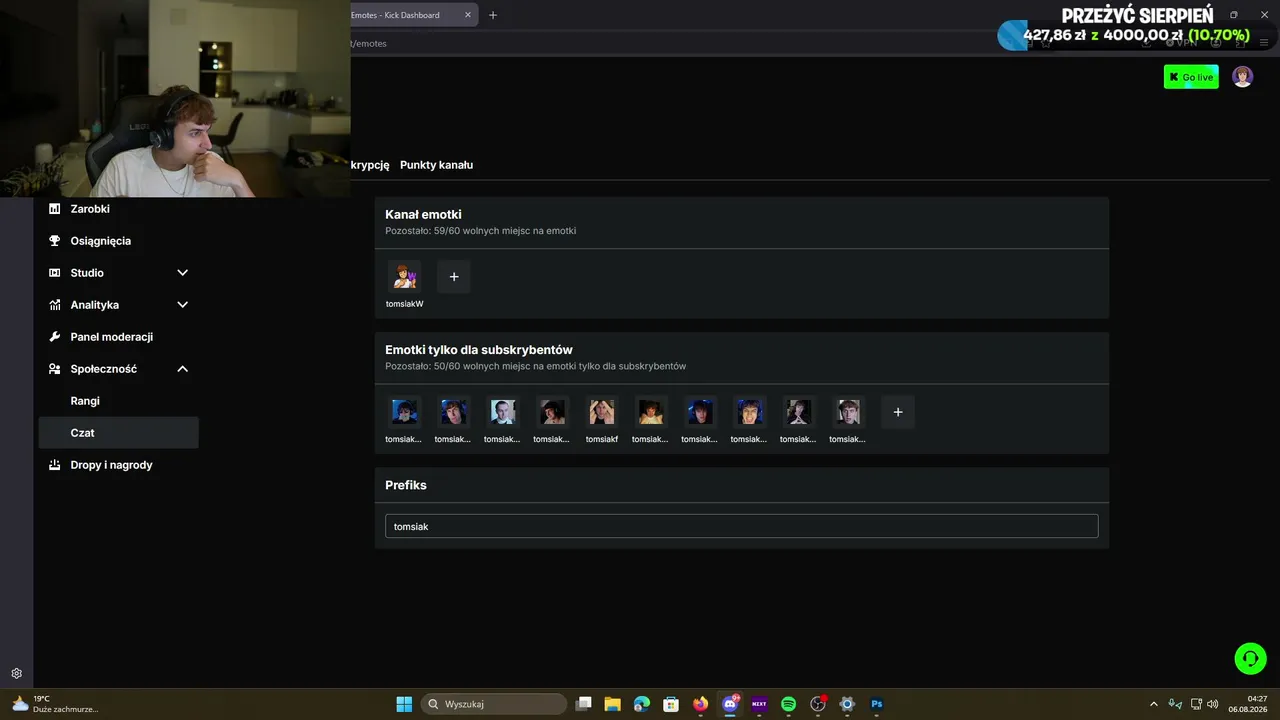Open Windows Settings from the taskbar
1280x720 pixels.
[x=847, y=704]
